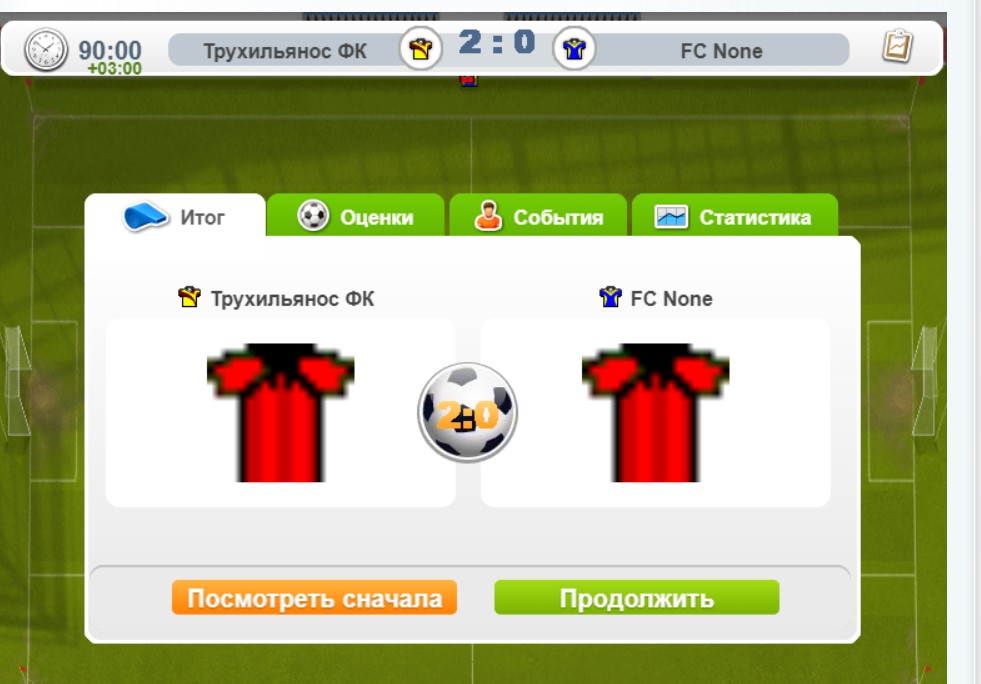Click the match clock icon
The height and width of the screenshot is (684, 981).
click(46, 49)
